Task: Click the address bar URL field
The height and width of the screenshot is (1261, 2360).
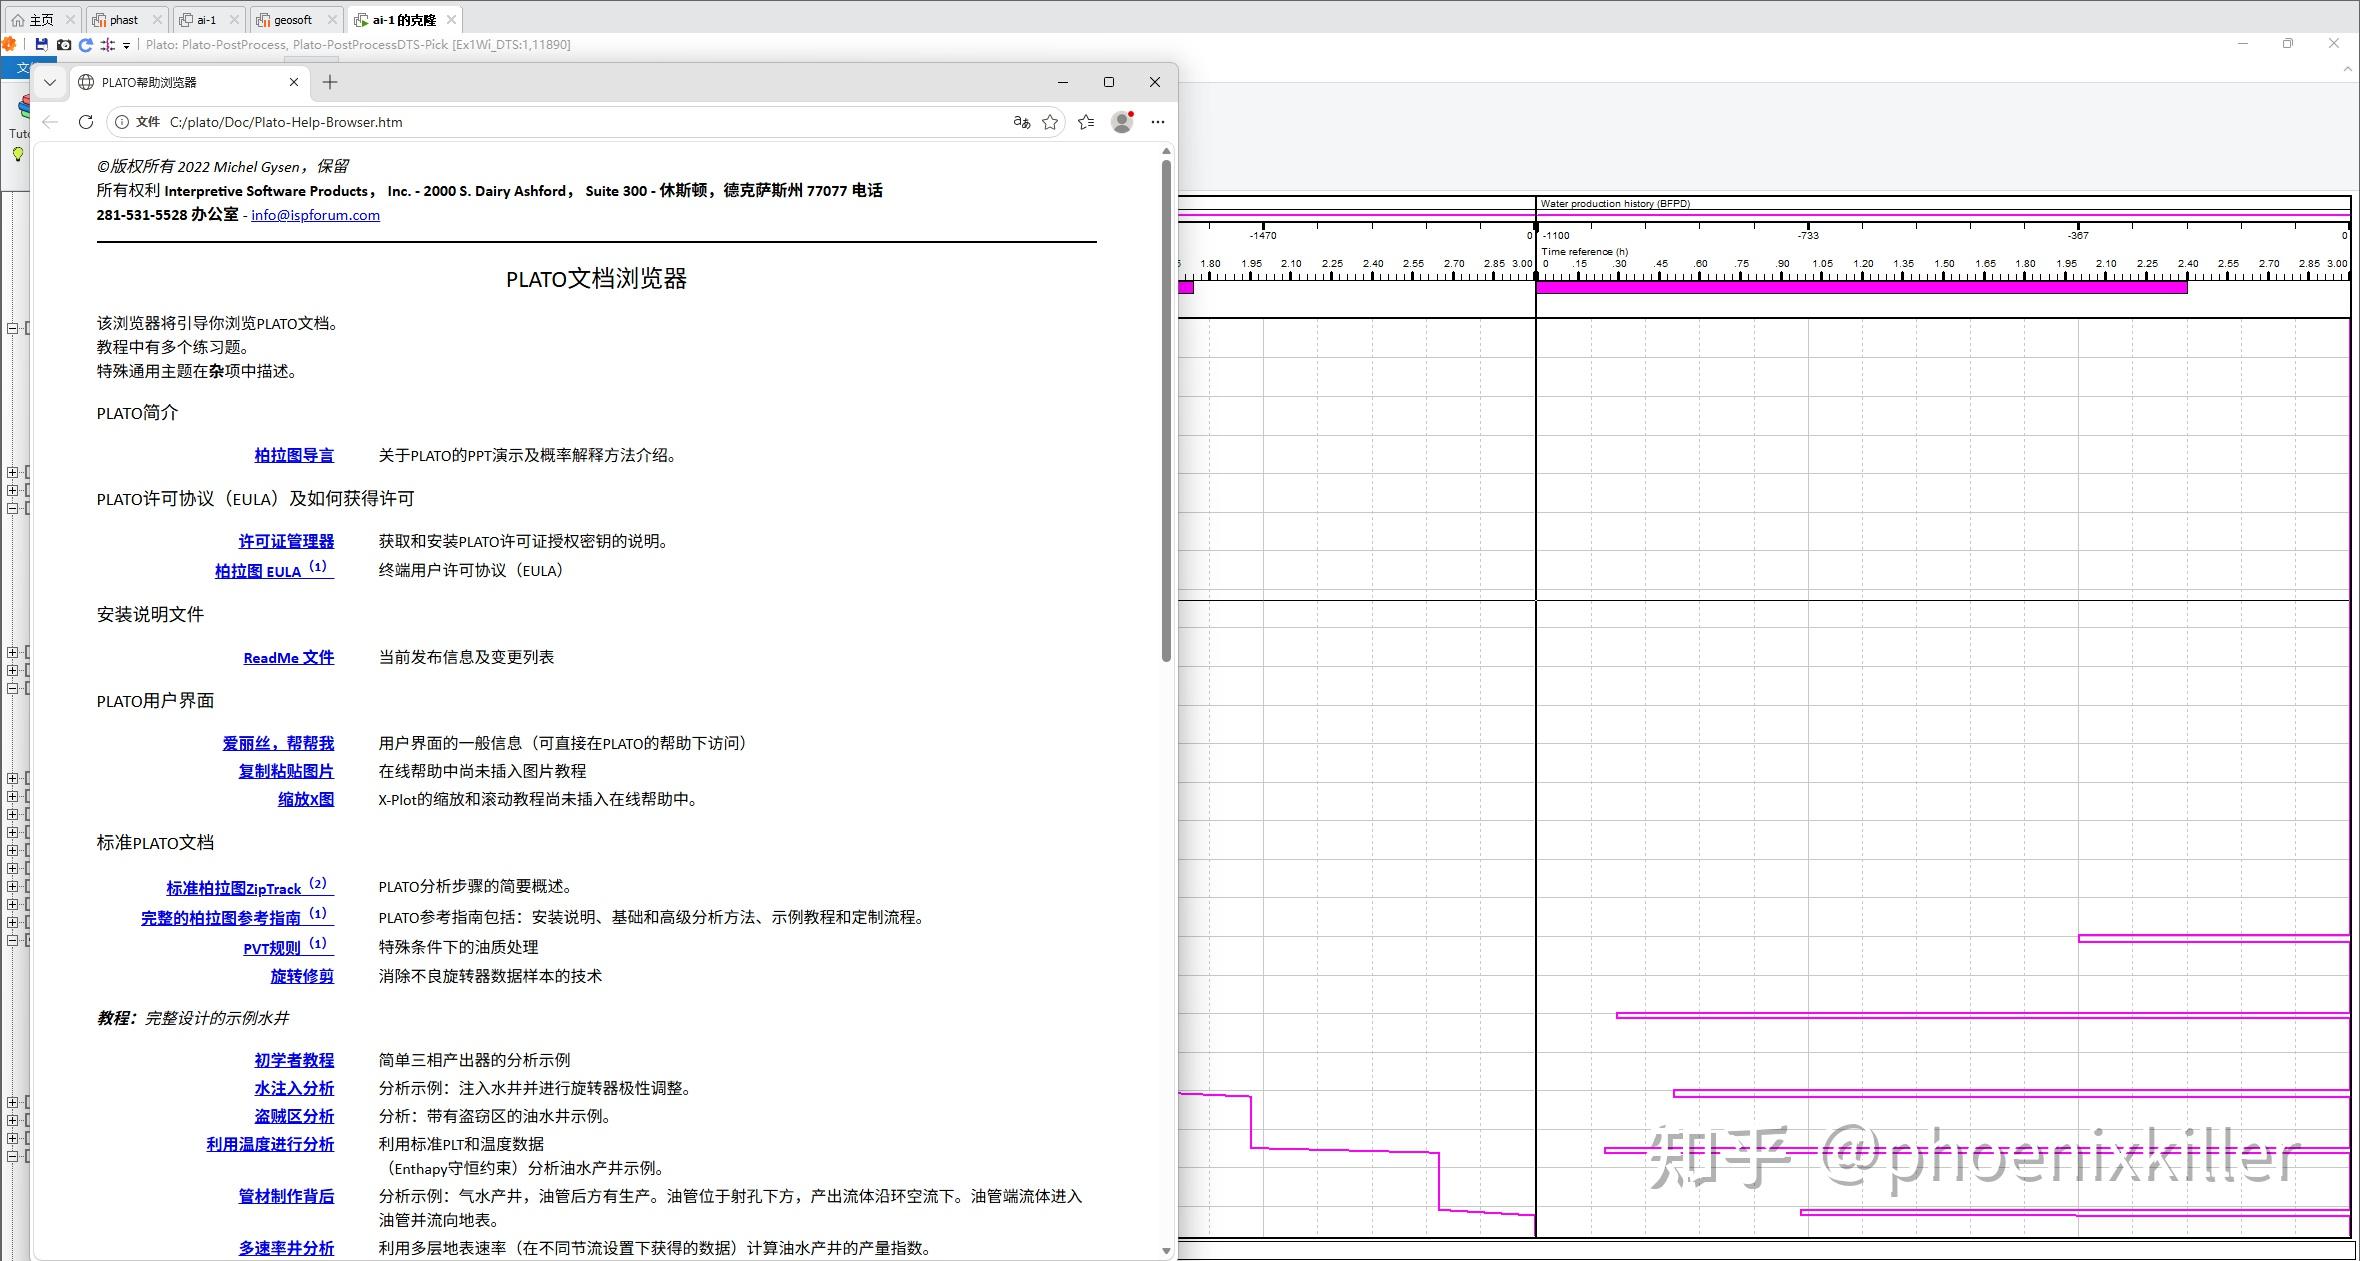Action: click(x=585, y=122)
